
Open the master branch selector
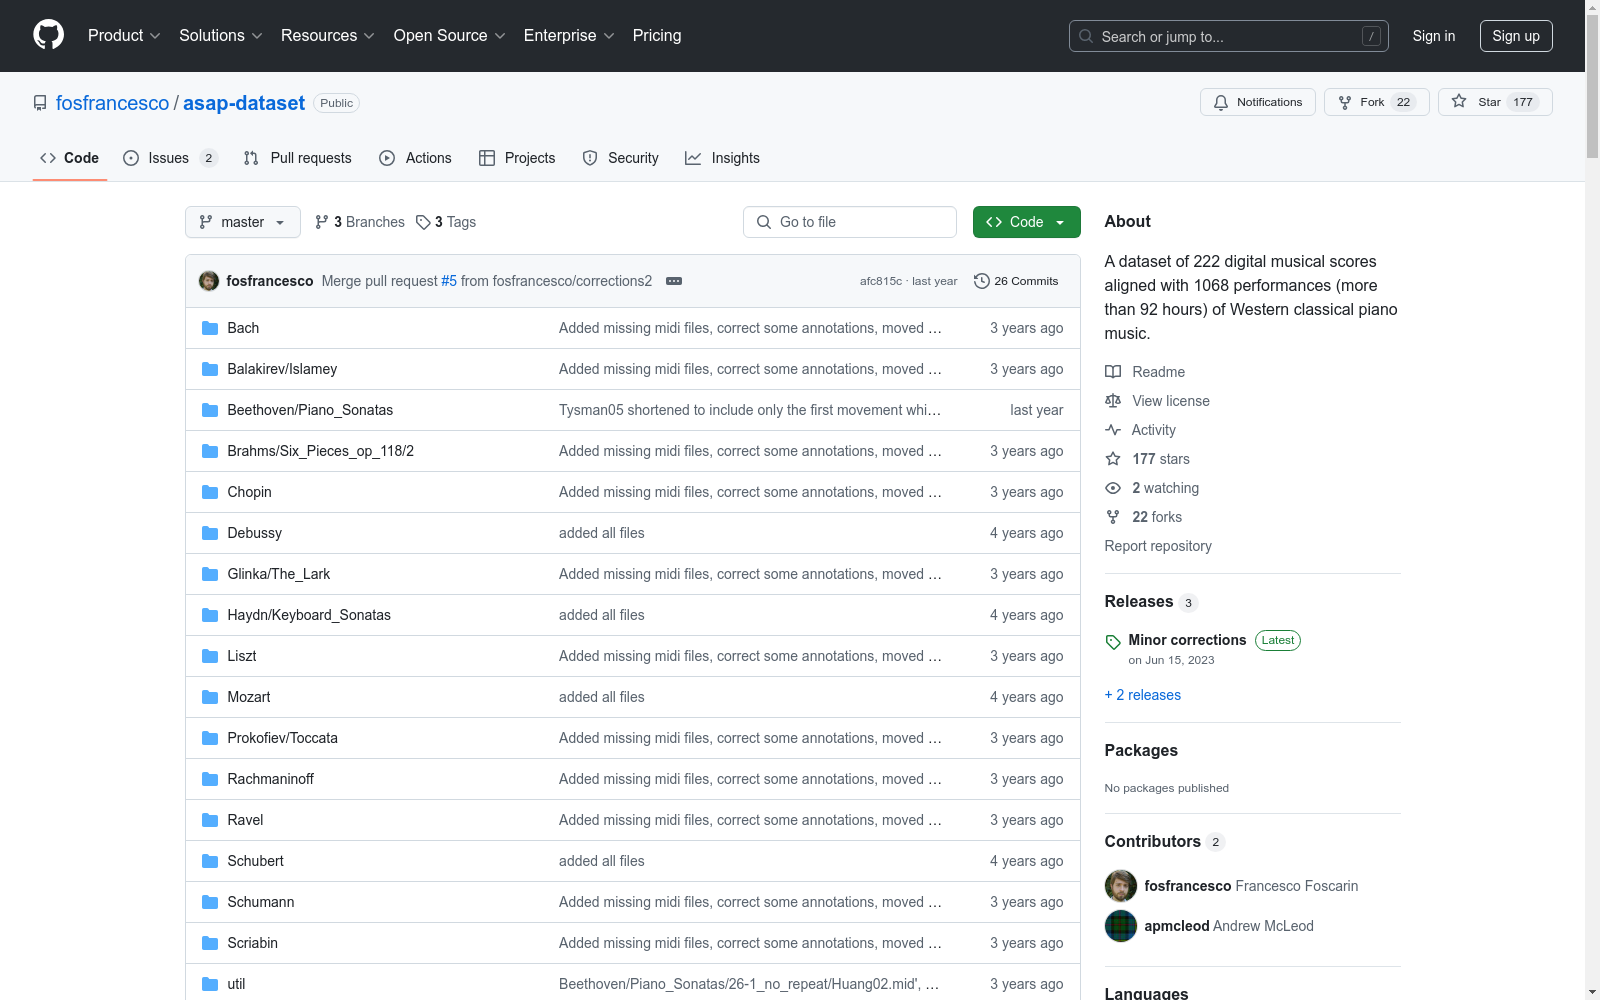pyautogui.click(x=243, y=222)
